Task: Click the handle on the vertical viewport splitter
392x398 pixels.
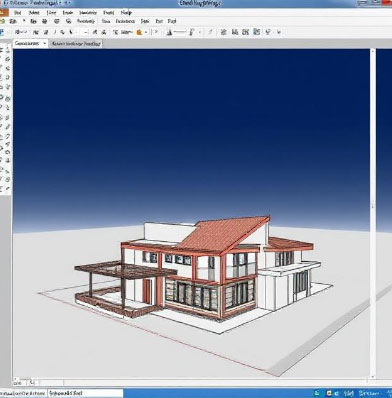Action: [373, 204]
